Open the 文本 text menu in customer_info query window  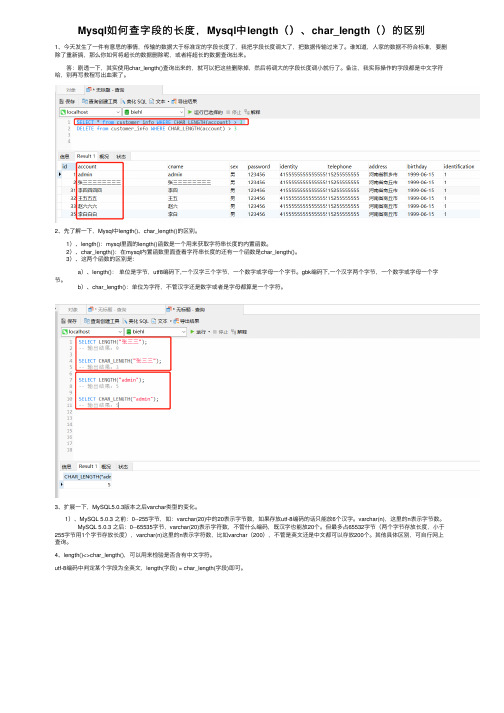pos(159,101)
